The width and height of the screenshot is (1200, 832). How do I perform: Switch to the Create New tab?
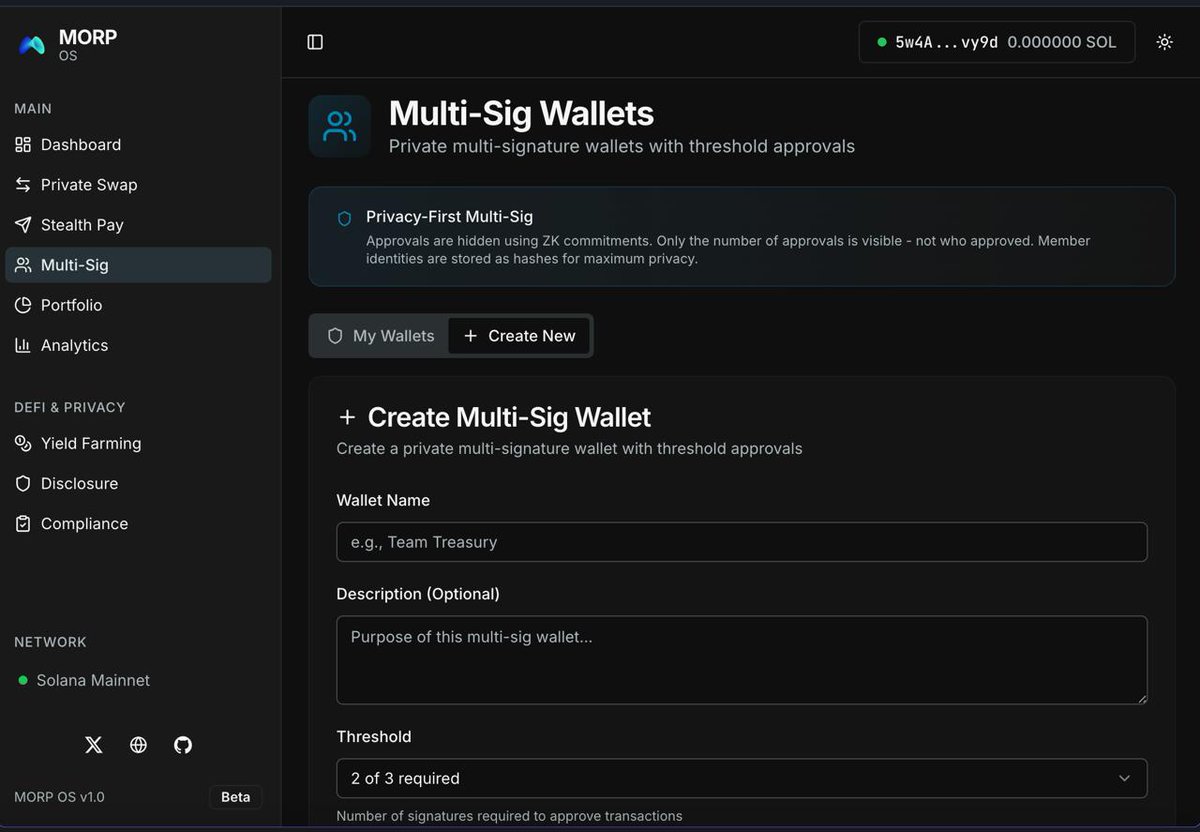[519, 336]
